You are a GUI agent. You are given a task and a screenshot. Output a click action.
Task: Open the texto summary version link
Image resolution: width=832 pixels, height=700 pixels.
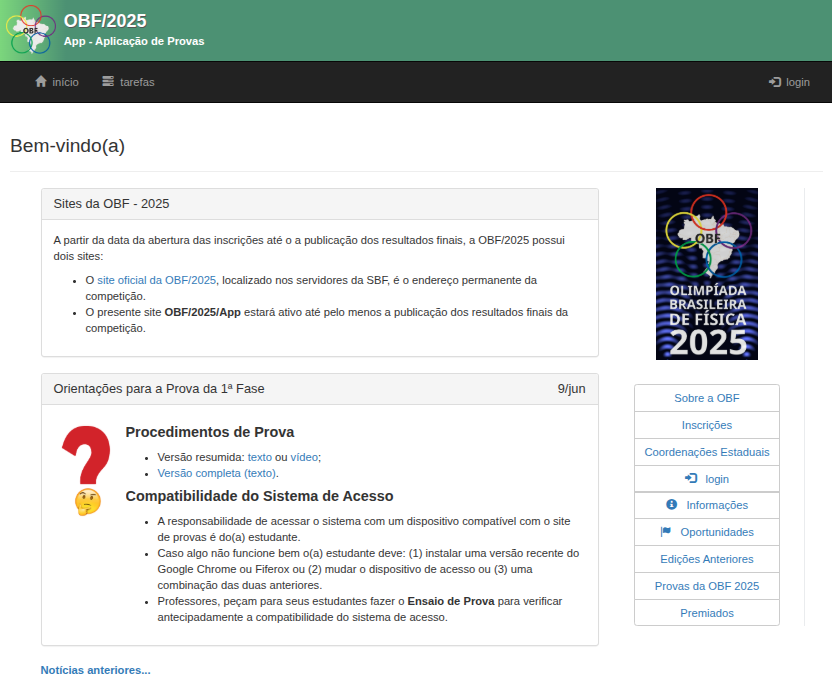click(x=259, y=457)
